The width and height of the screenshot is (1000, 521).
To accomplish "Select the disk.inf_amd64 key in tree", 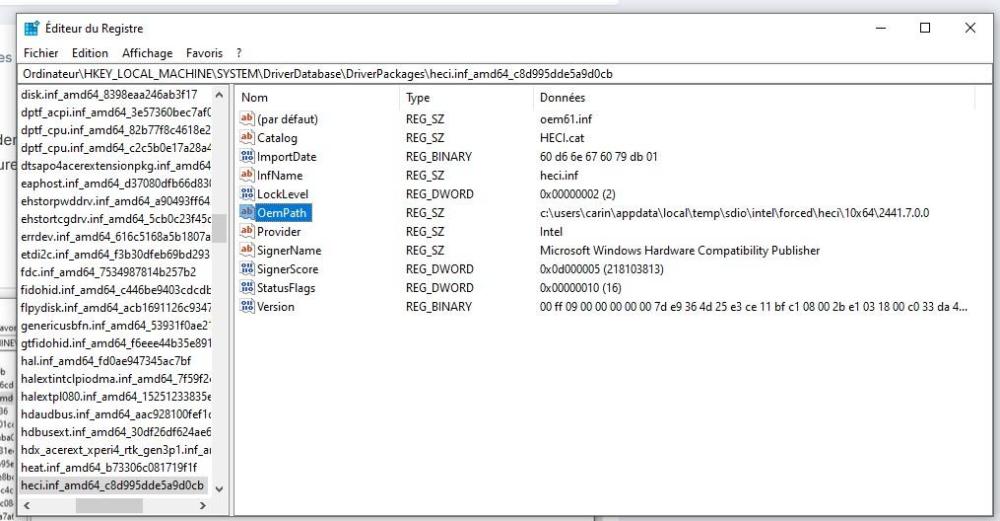I will point(109,94).
